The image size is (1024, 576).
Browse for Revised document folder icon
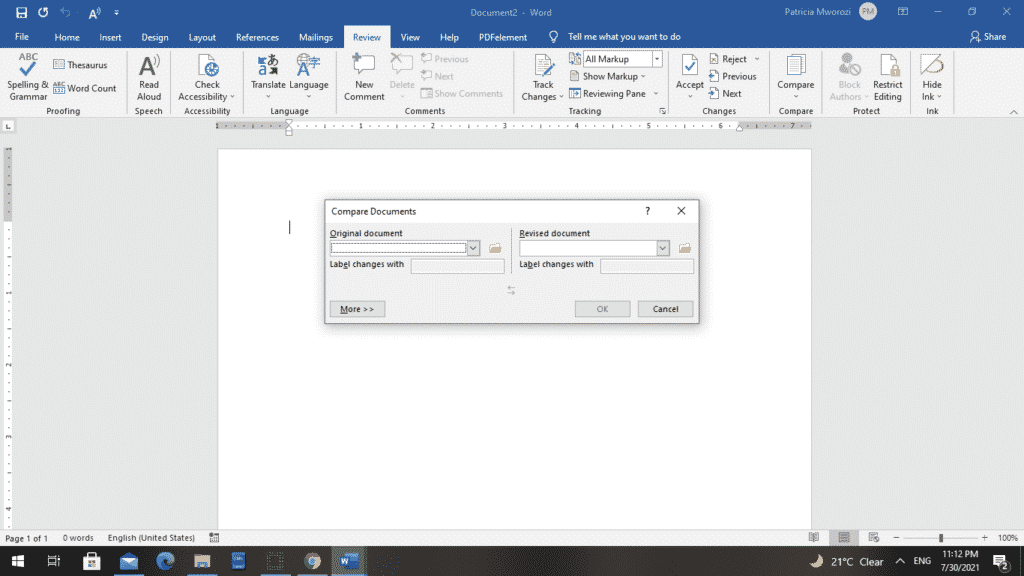click(684, 248)
